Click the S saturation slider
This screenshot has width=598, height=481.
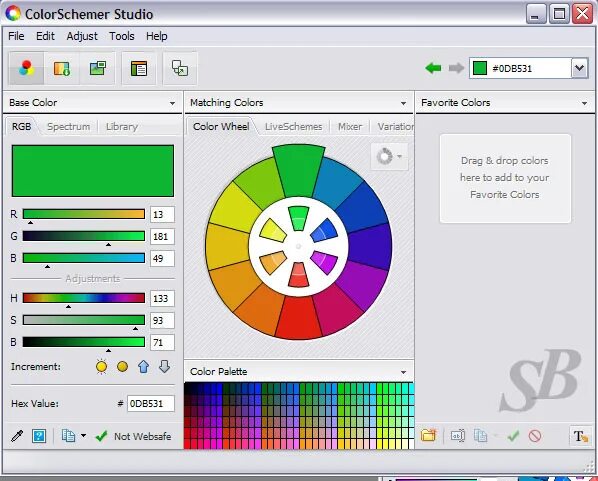[x=84, y=320]
